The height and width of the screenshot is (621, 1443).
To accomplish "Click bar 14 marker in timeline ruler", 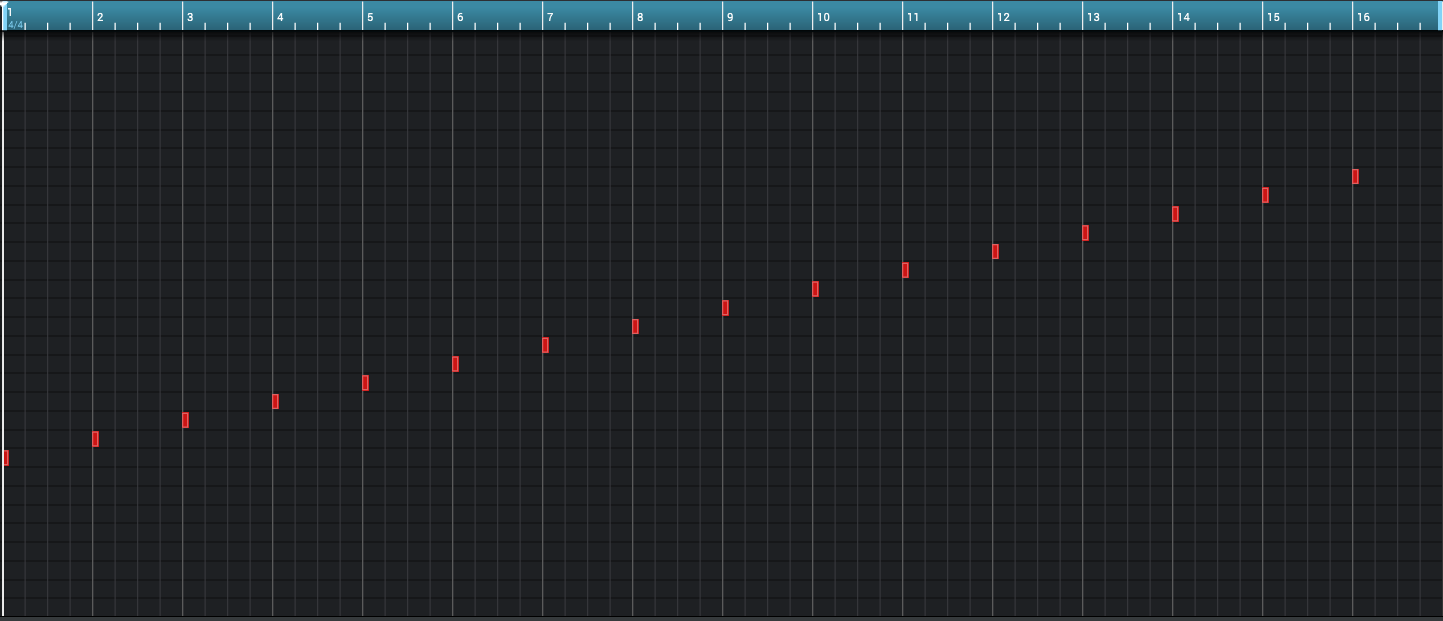I will coord(1183,17).
